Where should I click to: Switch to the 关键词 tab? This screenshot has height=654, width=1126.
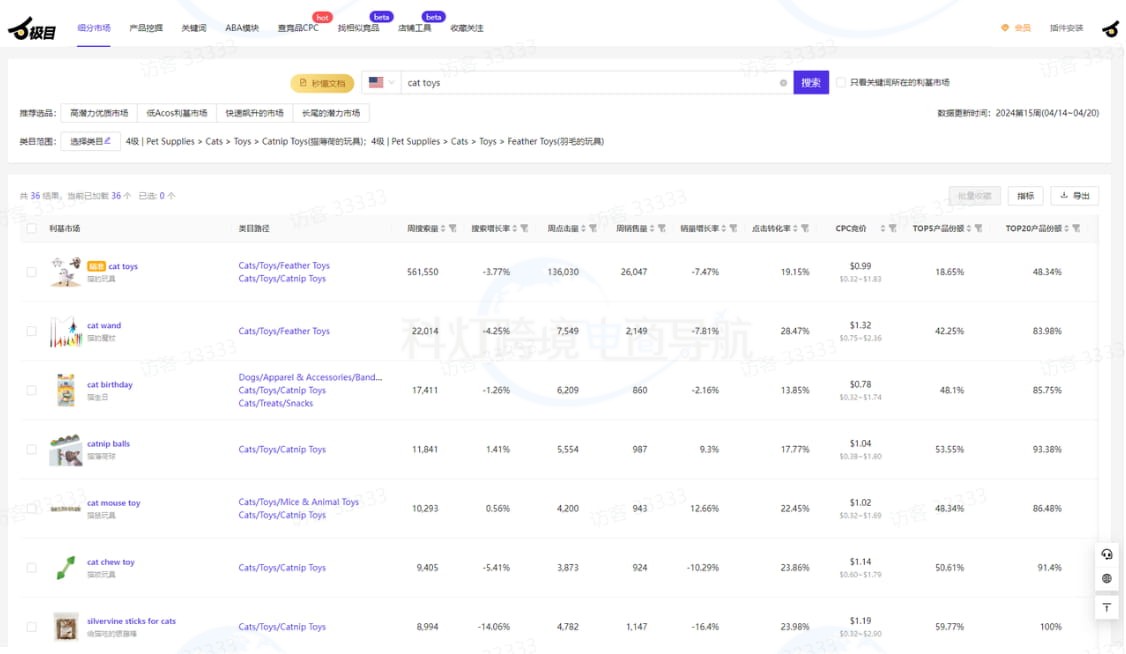pos(193,28)
